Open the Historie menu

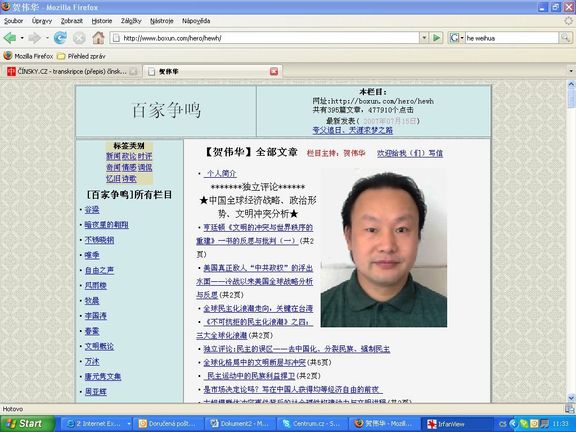[x=102, y=21]
